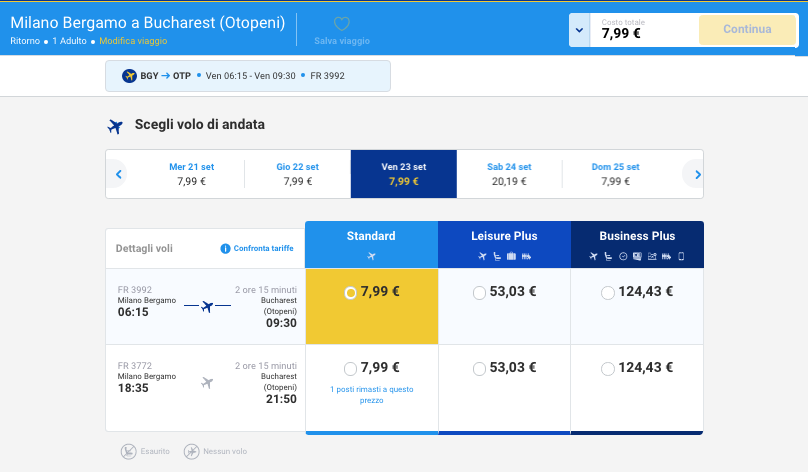Expand the Costo totale dropdown arrow
The image size is (808, 472).
point(579,30)
